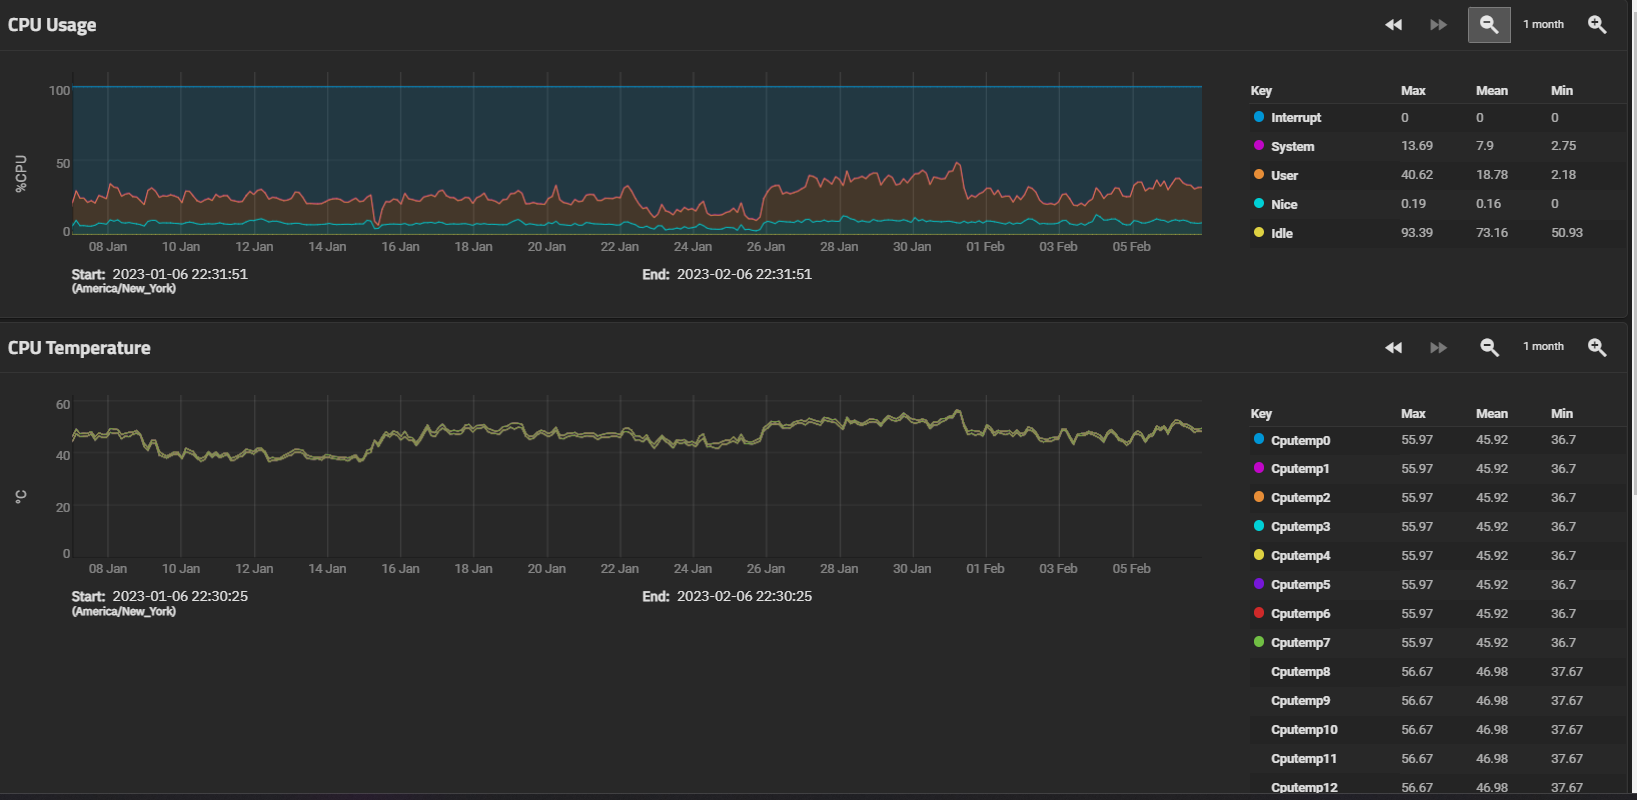This screenshot has width=1637, height=800.
Task: Zoom out the CPU Usage chart
Action: [1489, 25]
